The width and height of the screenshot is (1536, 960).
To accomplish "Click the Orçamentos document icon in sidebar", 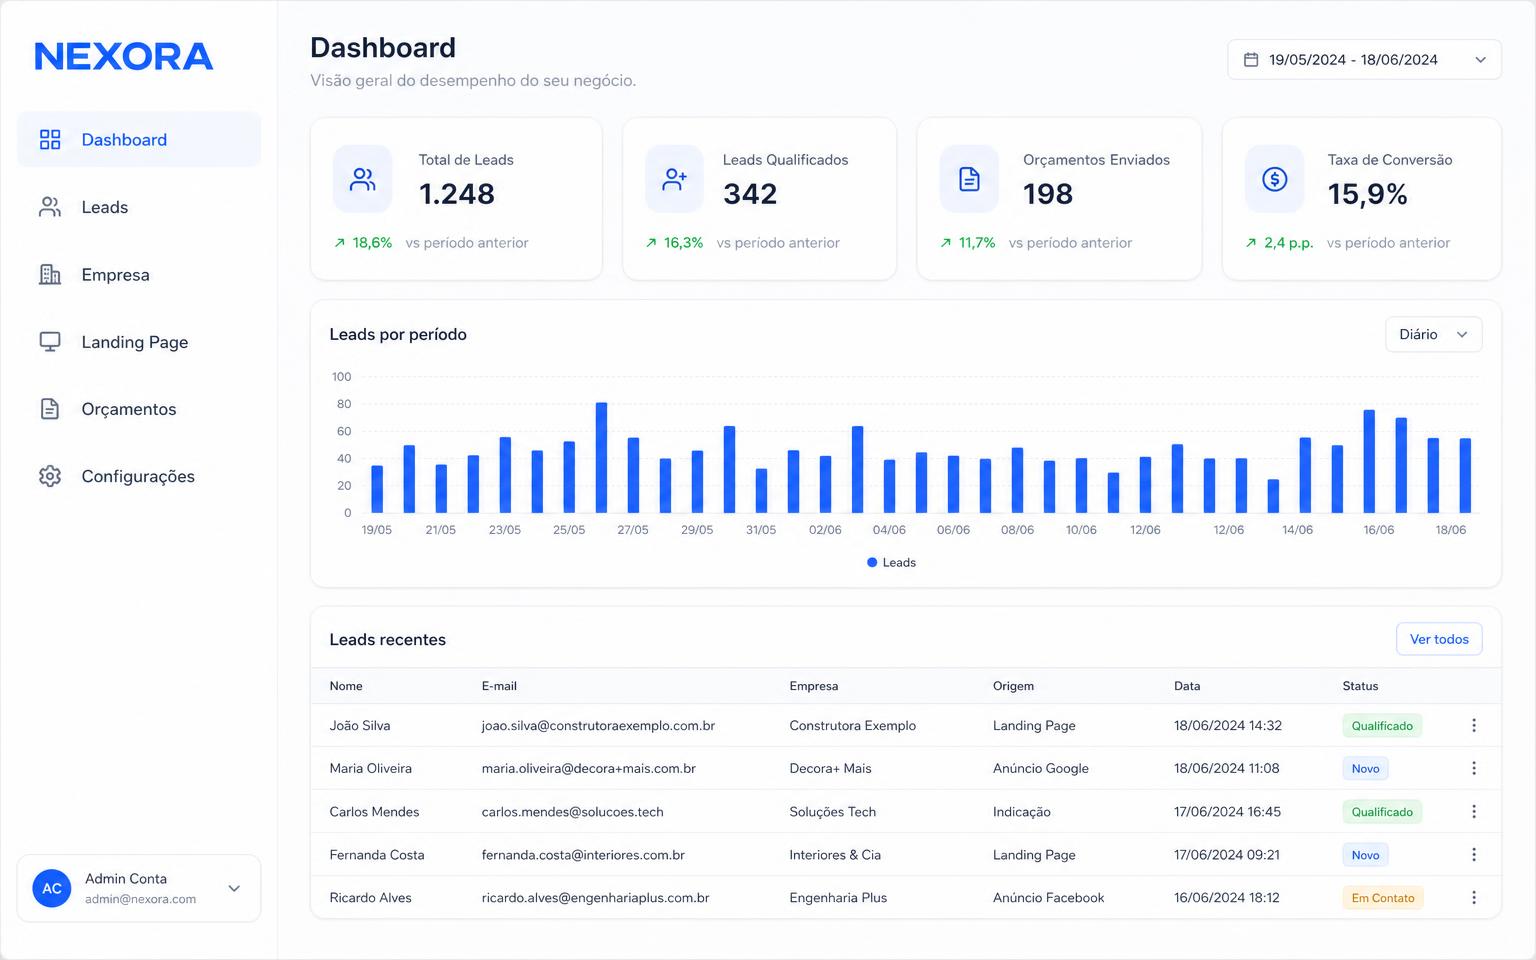I will (50, 408).
